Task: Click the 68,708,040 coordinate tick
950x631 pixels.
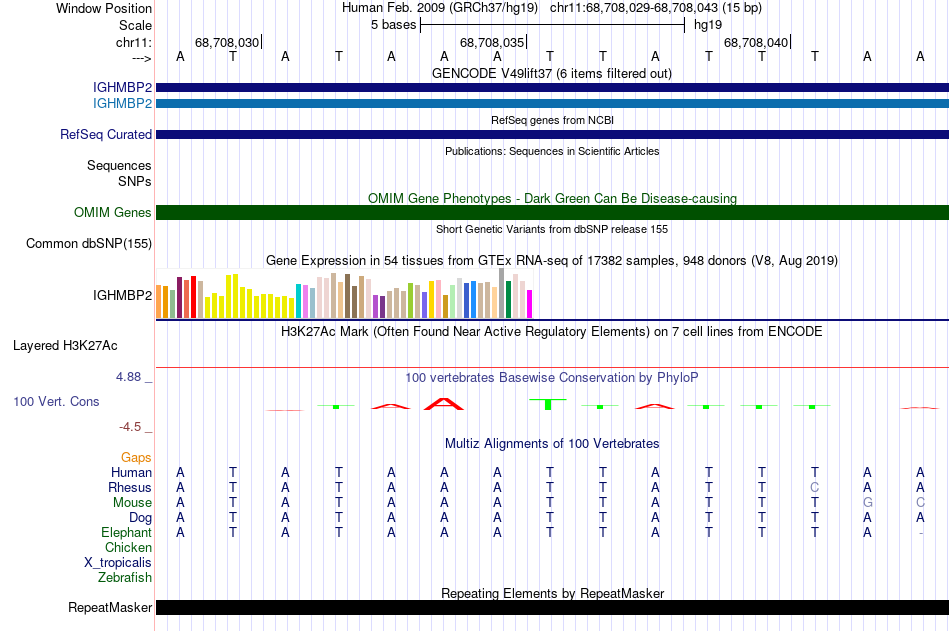Action: tap(757, 42)
